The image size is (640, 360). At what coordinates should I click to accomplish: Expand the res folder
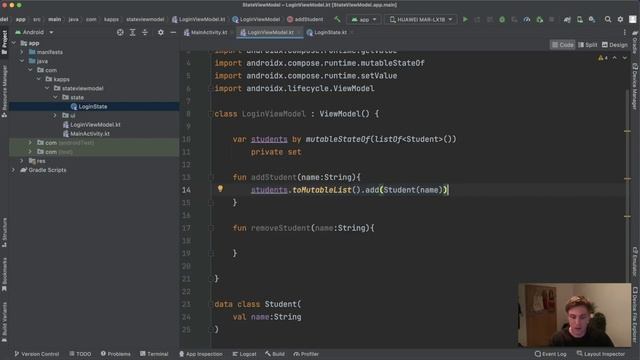point(22,161)
